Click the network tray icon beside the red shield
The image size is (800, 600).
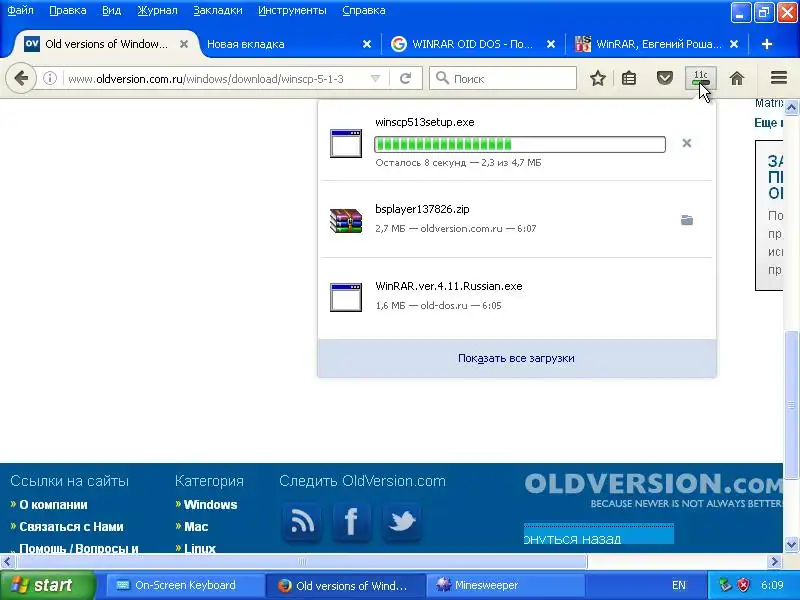tap(725, 585)
